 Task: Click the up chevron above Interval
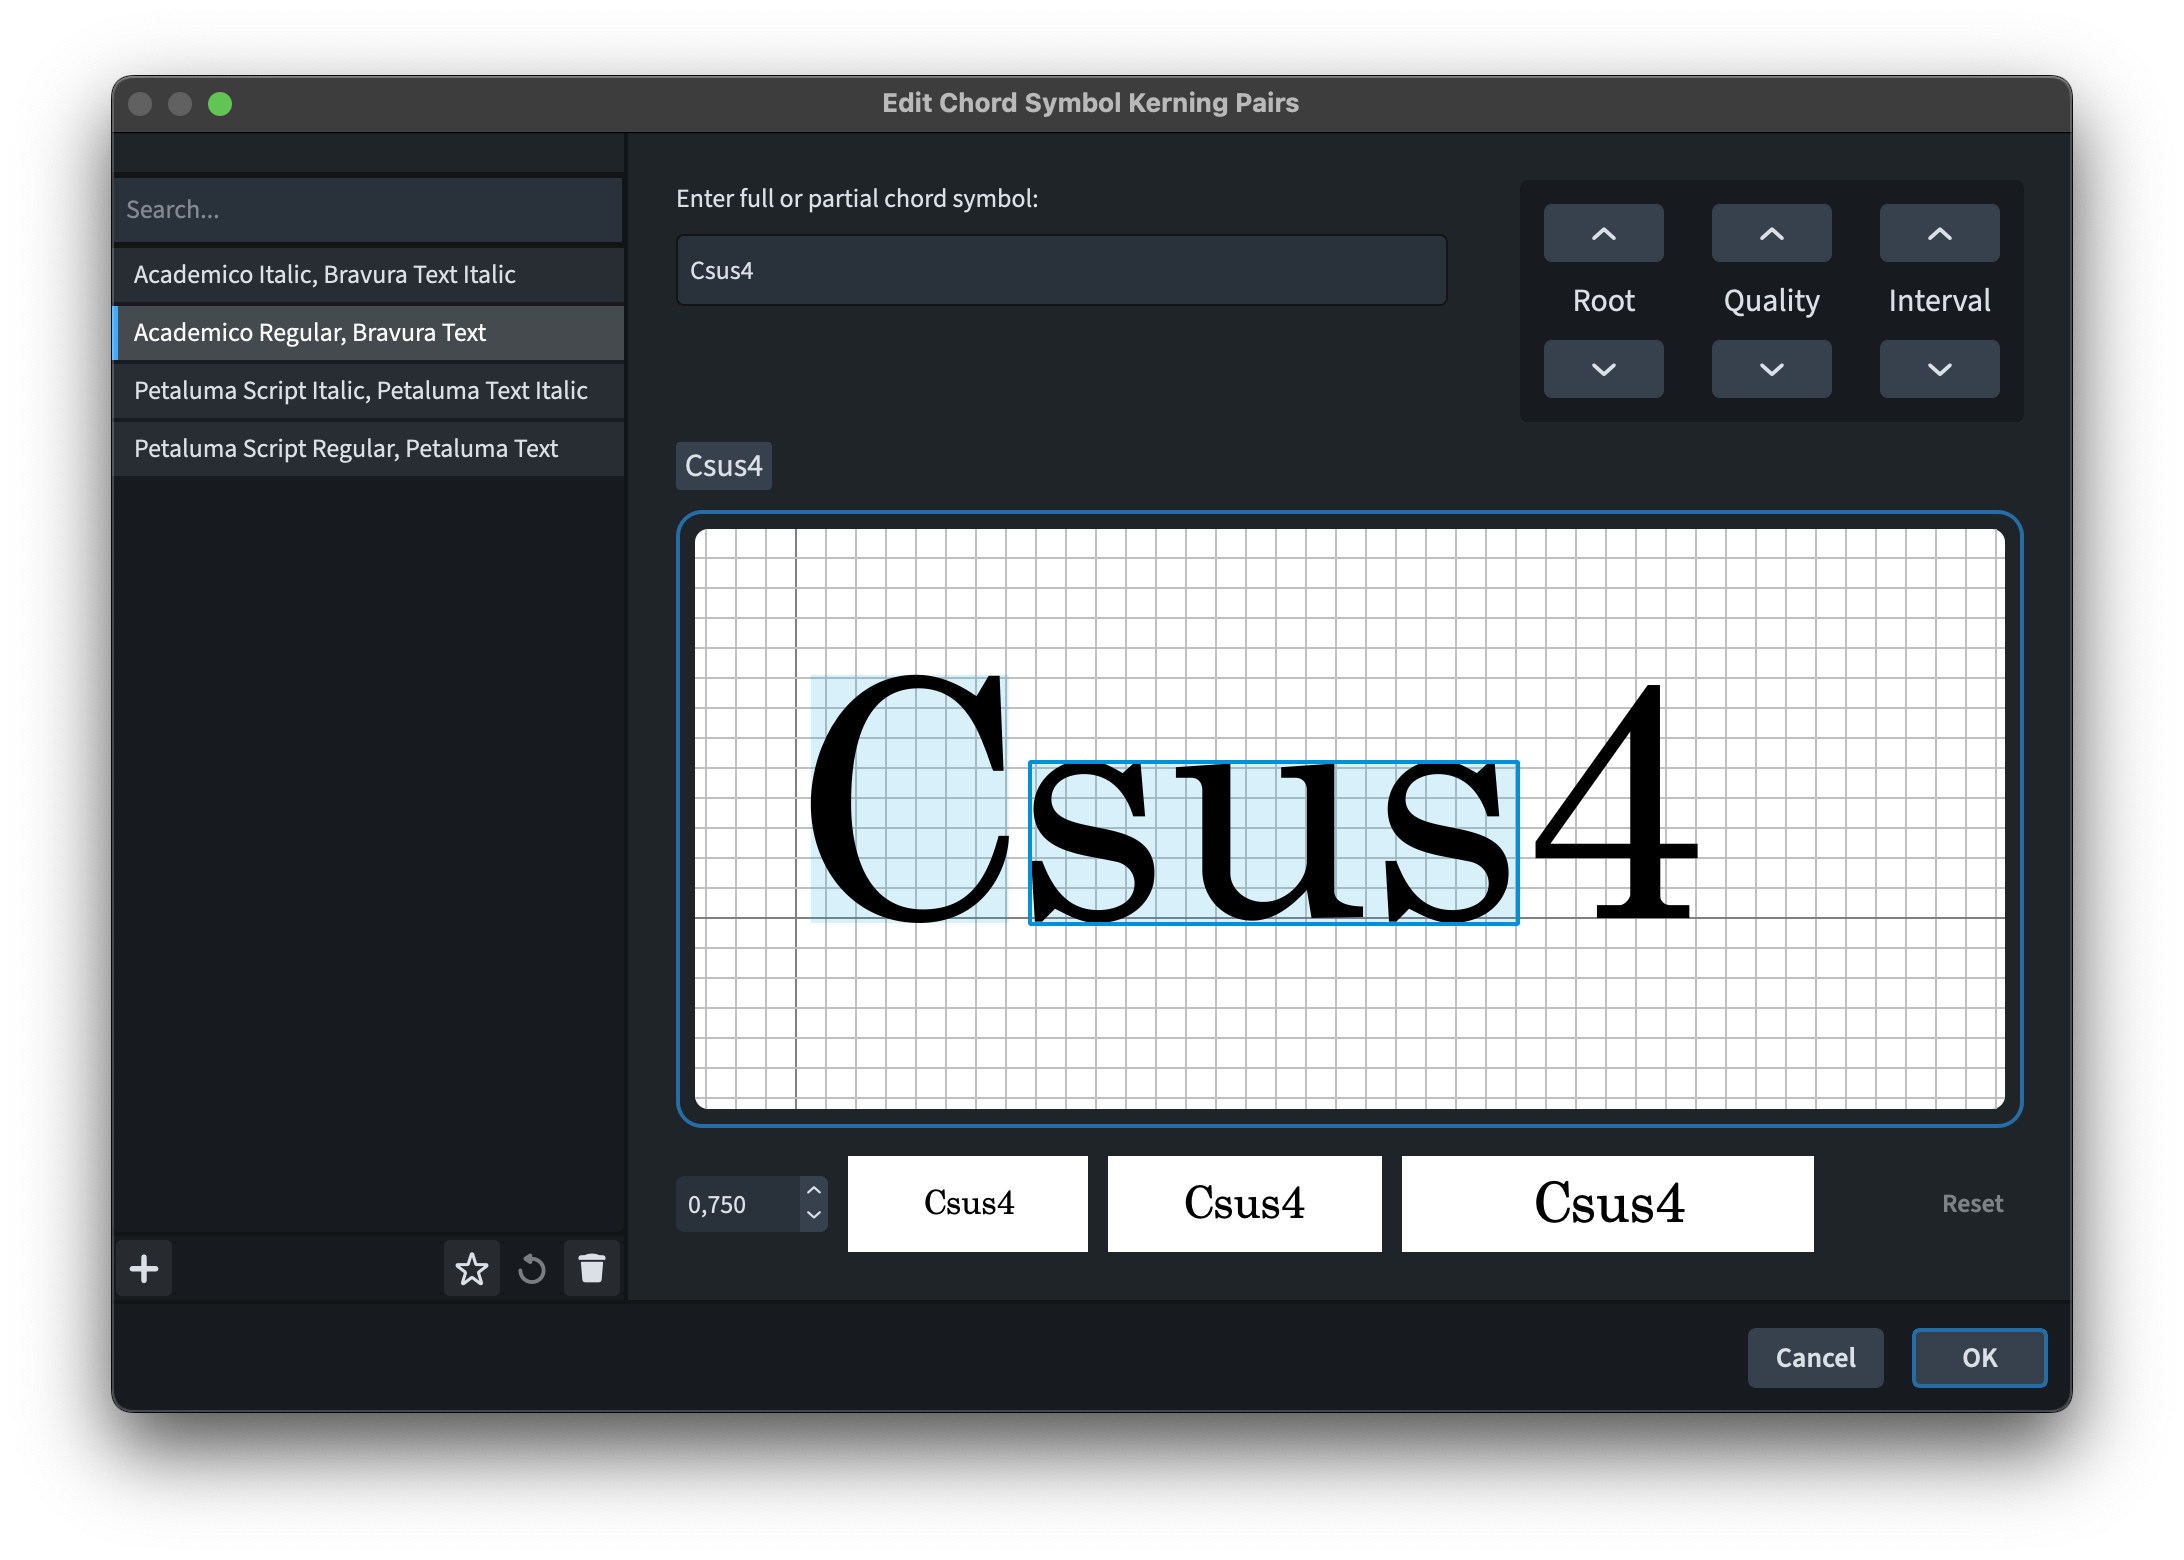coord(1939,233)
